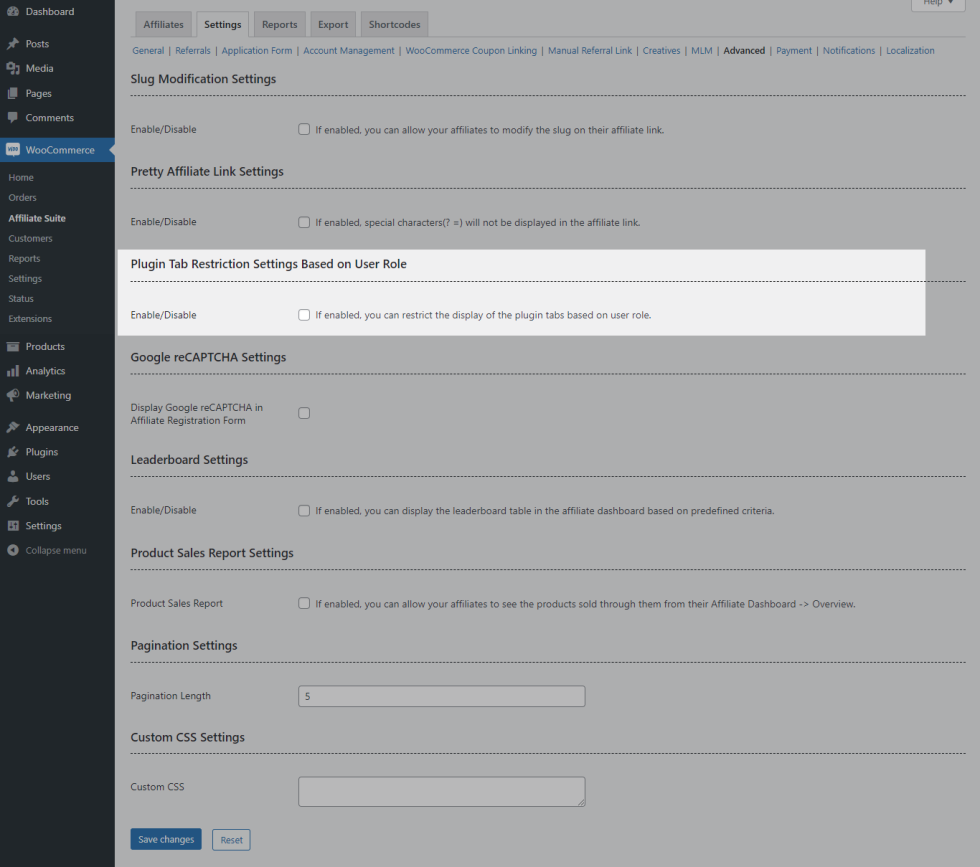Screen dimensions: 980x867
Task: Open the Shortcodes tab
Action: (x=394, y=25)
